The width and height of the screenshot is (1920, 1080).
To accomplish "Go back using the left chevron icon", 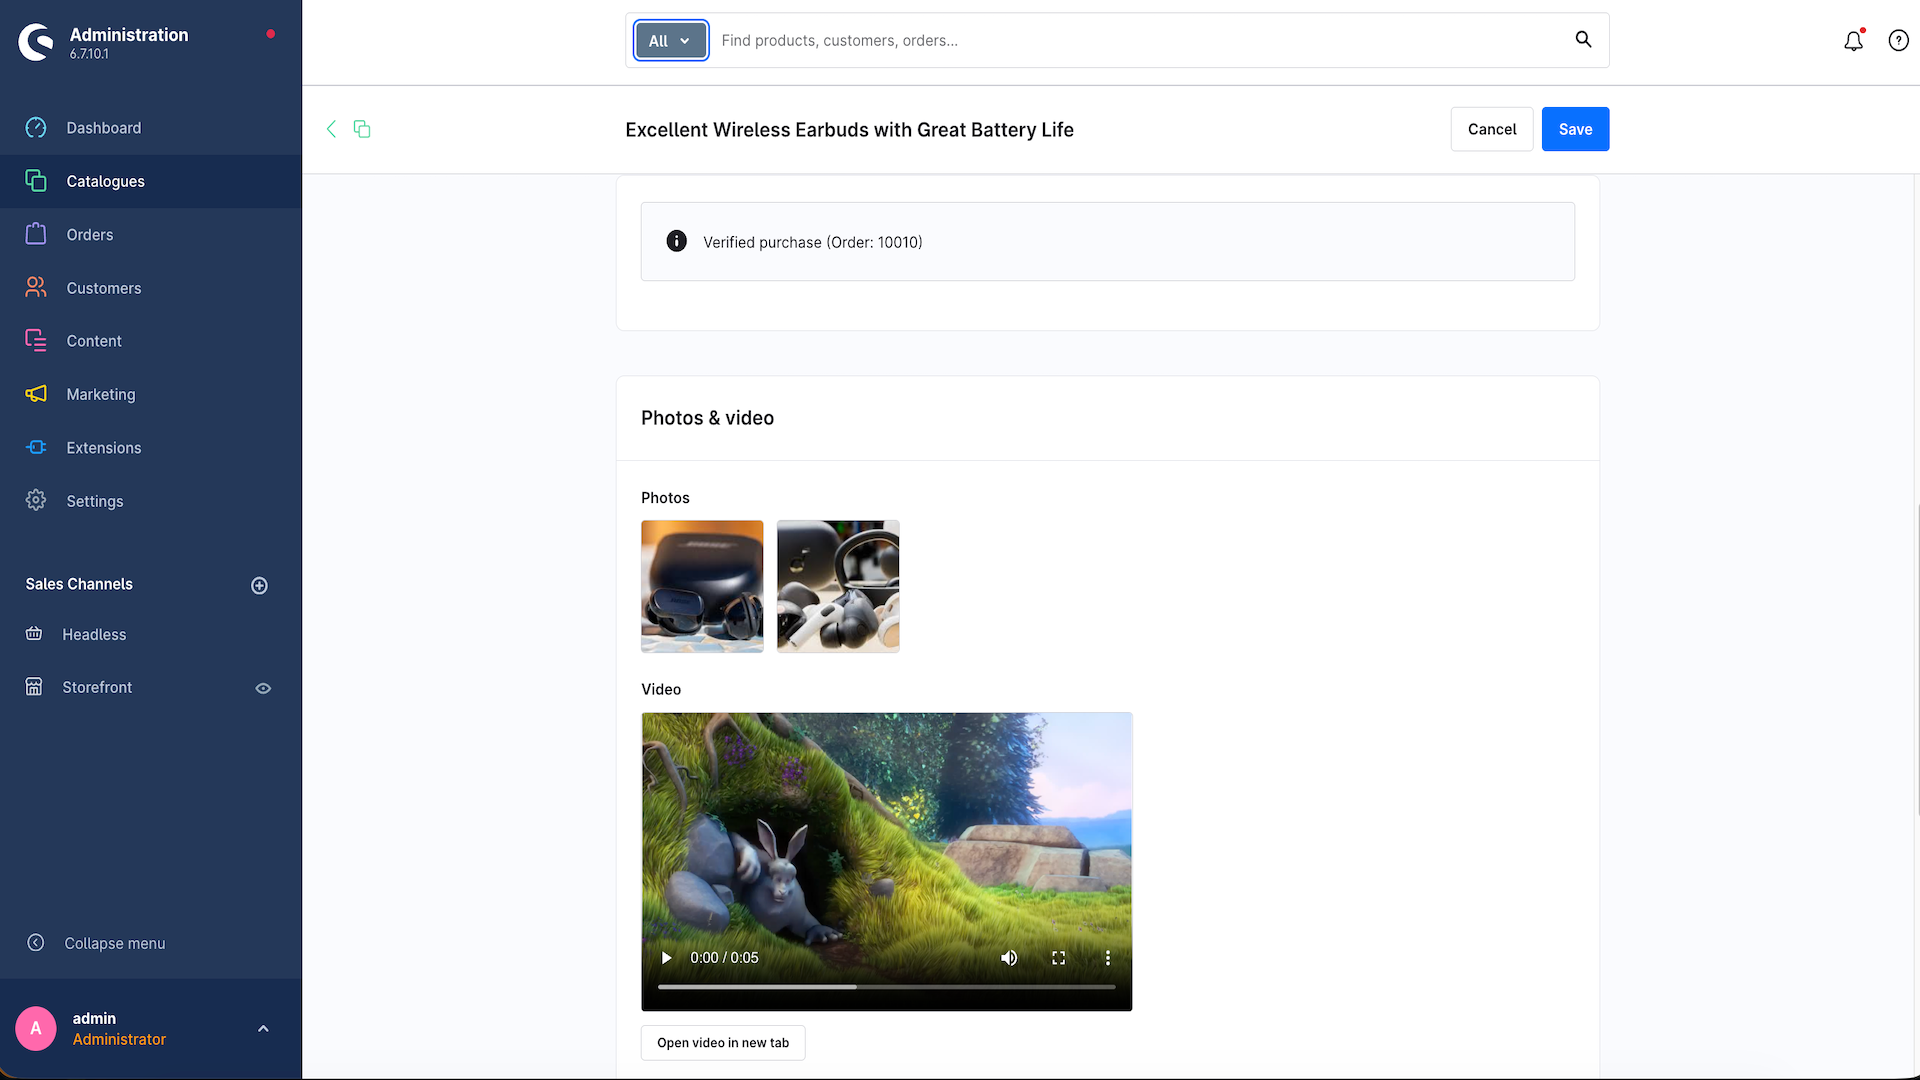I will [331, 129].
